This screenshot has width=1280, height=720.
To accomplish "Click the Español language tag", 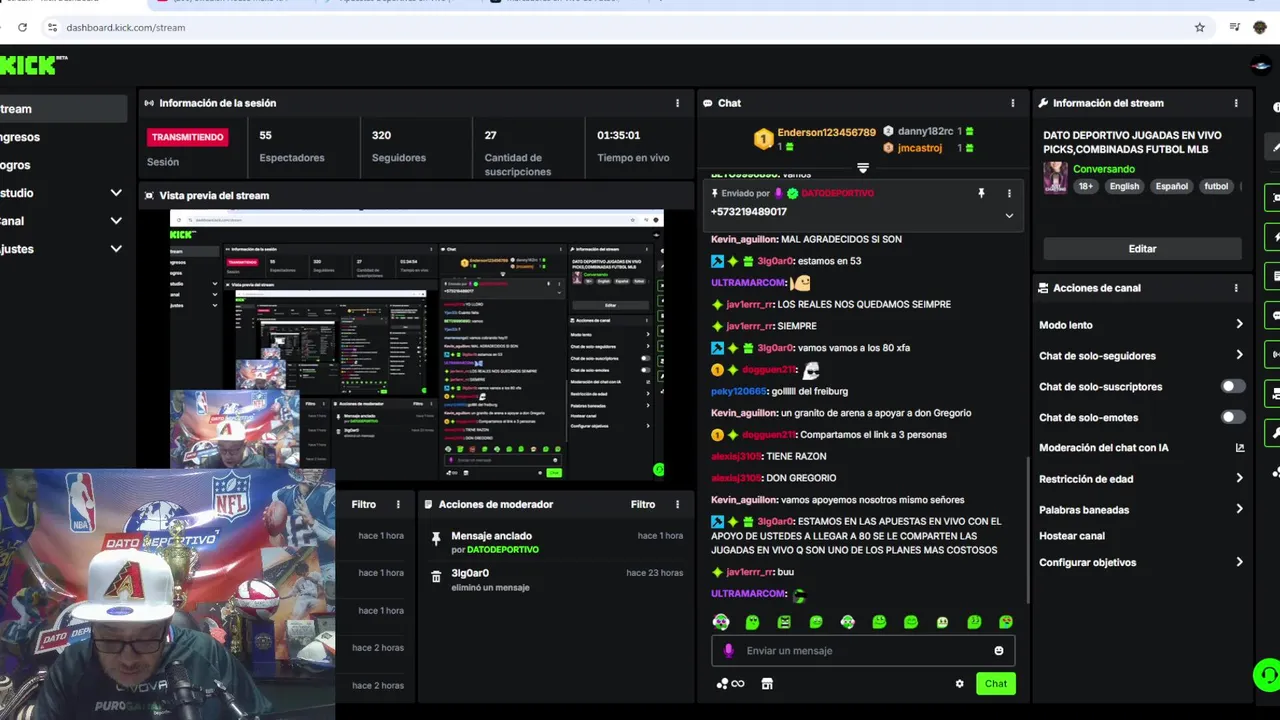I will click(1172, 187).
